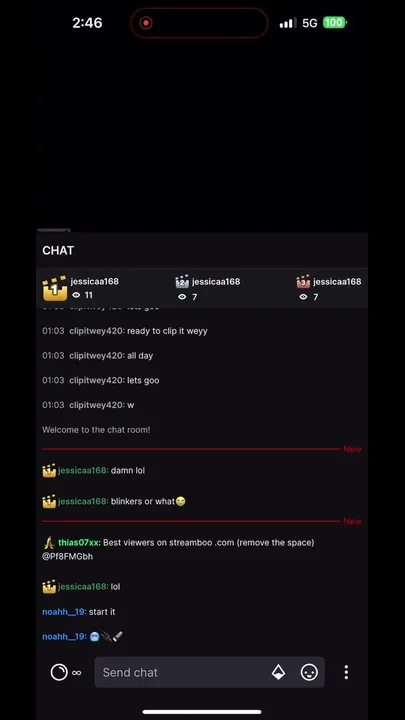Tap the circular timer icon beside infinity

(x=59, y=672)
